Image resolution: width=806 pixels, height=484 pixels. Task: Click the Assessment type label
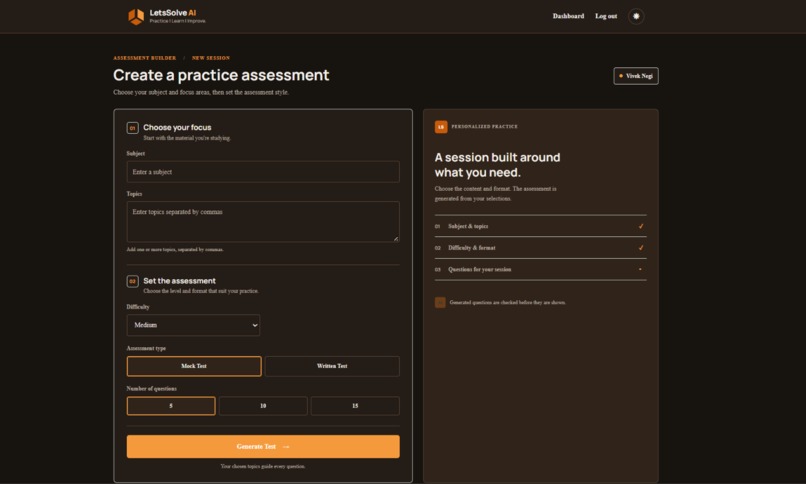(x=146, y=348)
